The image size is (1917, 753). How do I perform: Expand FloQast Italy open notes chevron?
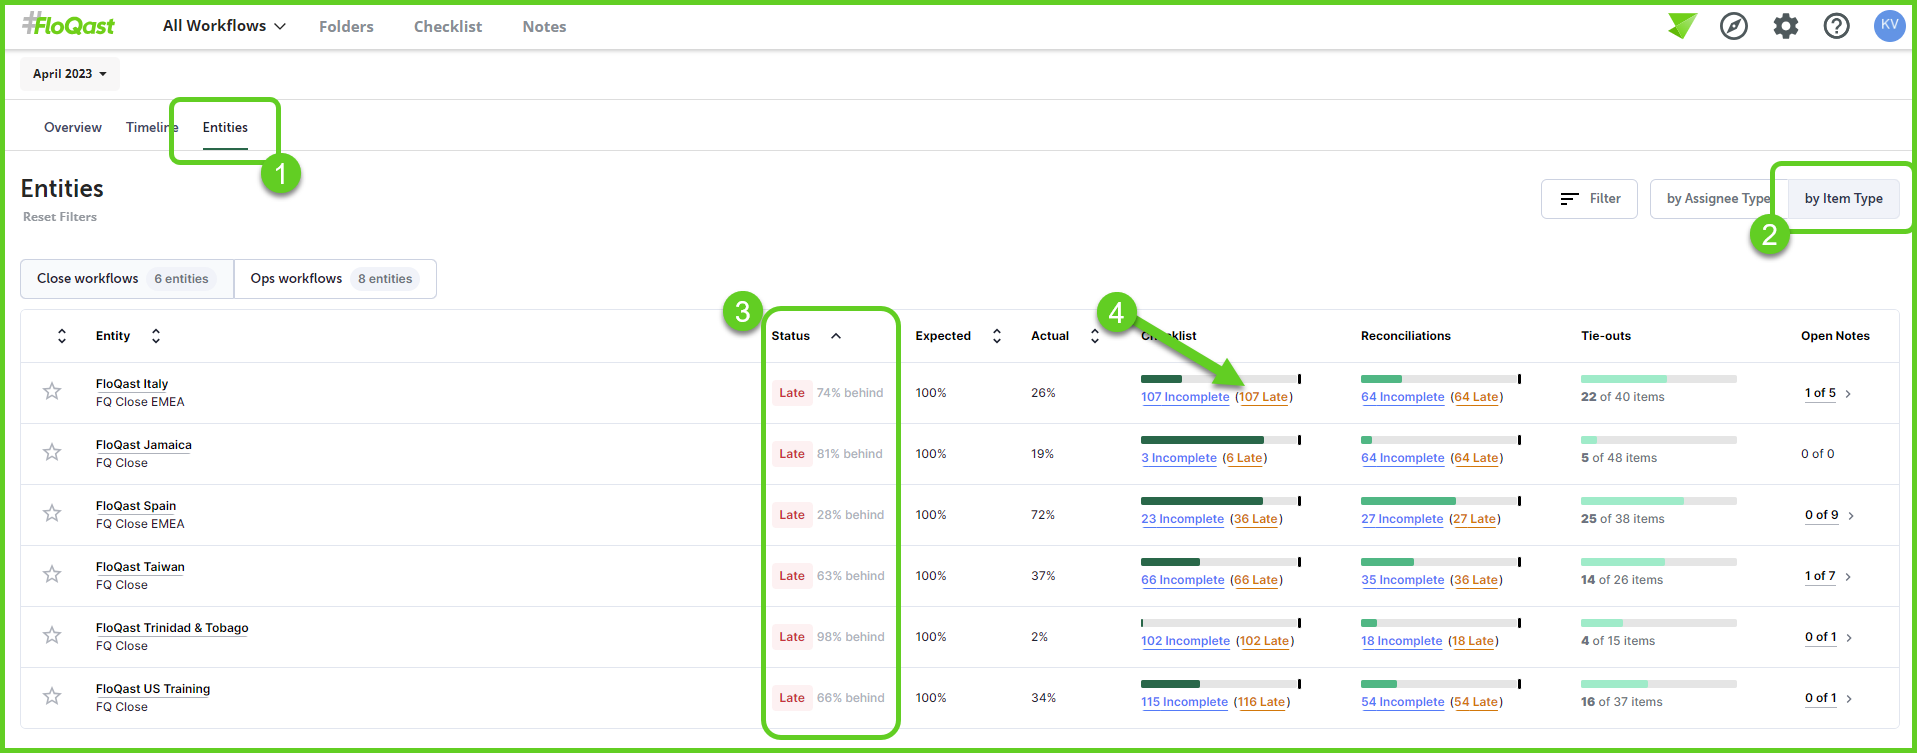tap(1848, 394)
